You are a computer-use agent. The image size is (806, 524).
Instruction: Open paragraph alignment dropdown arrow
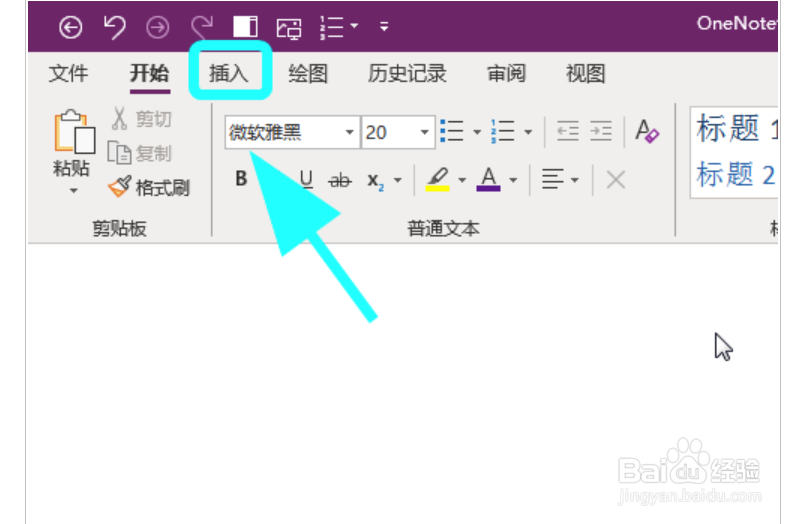(x=575, y=180)
